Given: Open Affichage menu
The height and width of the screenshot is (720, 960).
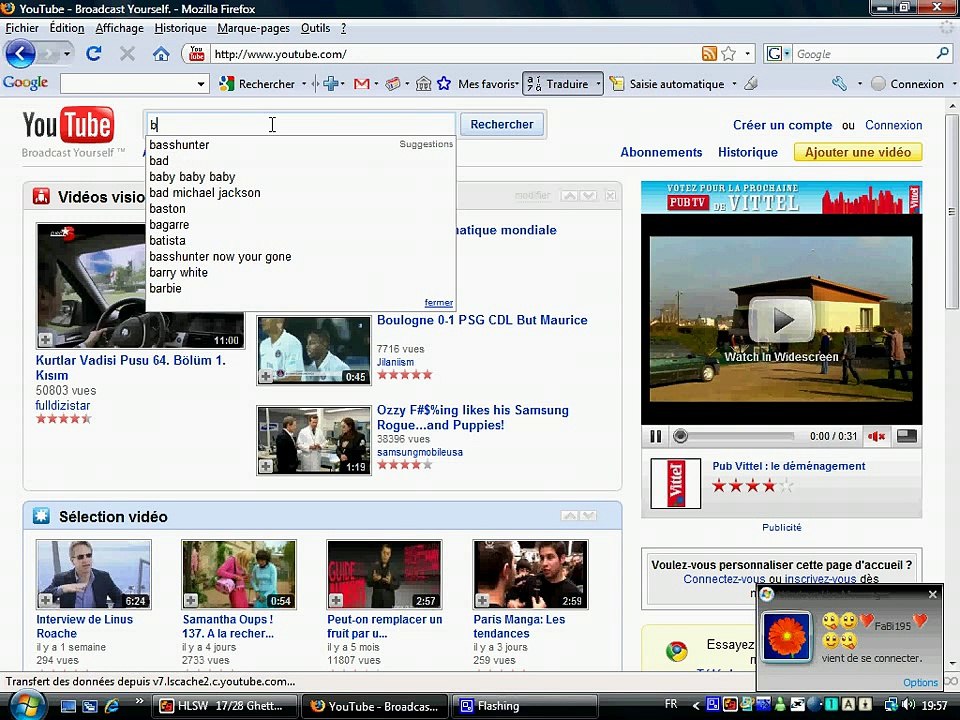Looking at the screenshot, I should (119, 28).
